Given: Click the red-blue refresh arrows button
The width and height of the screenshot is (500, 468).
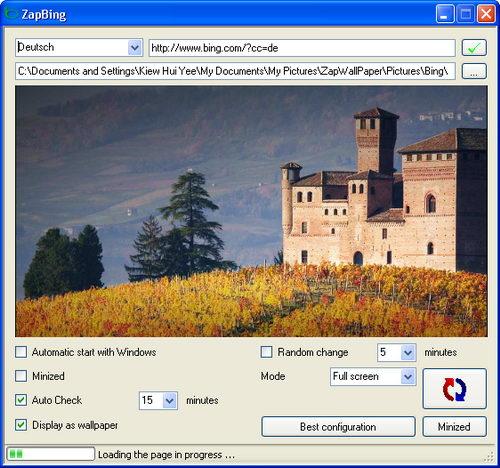Looking at the screenshot, I should click(454, 389).
